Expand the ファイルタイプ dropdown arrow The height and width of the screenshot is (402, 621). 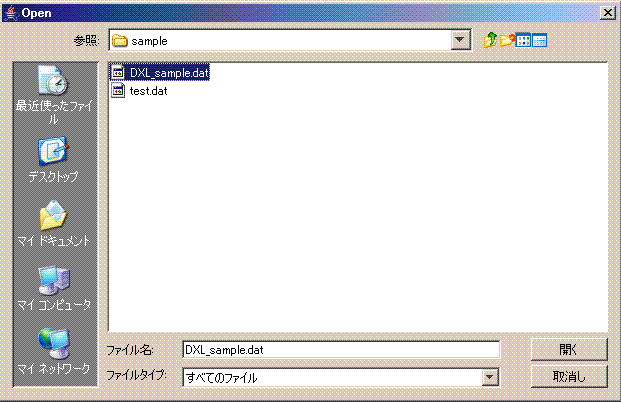pyautogui.click(x=490, y=377)
